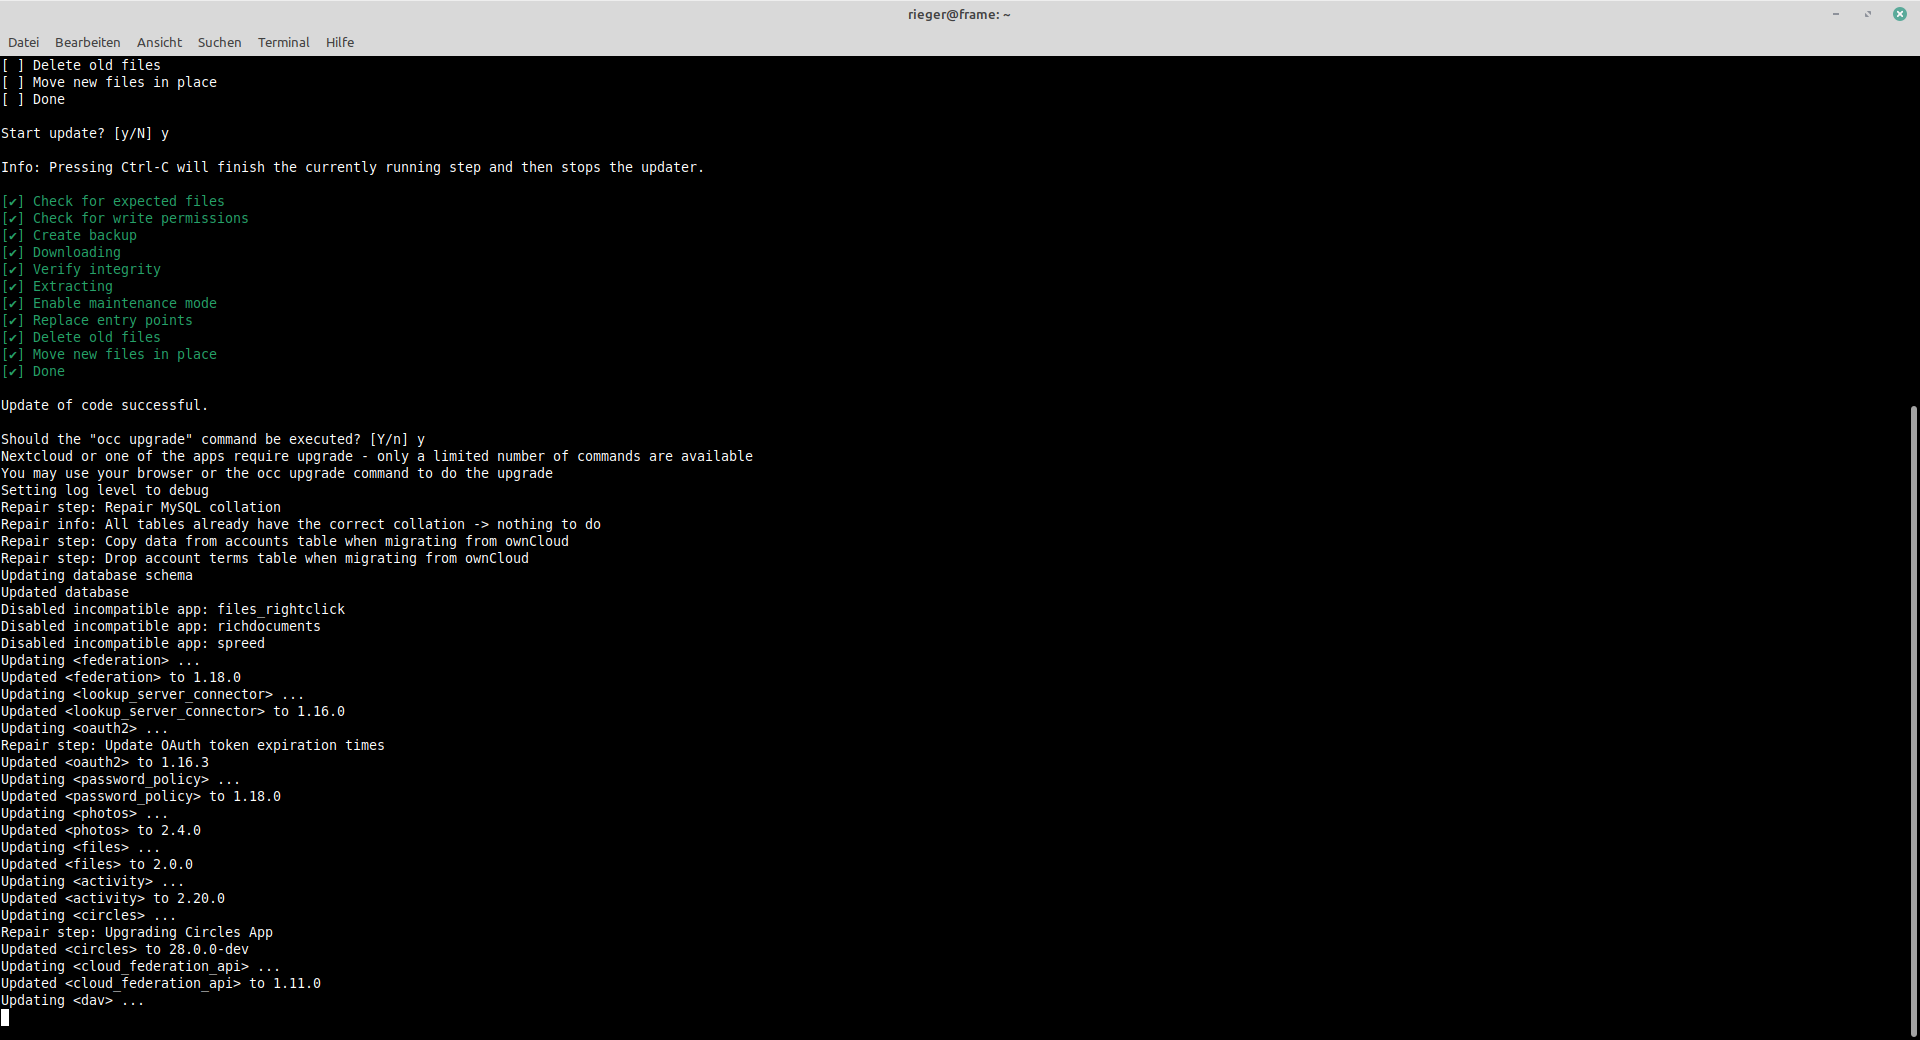
Task: Click the text Update of code successful.
Action: [105, 405]
